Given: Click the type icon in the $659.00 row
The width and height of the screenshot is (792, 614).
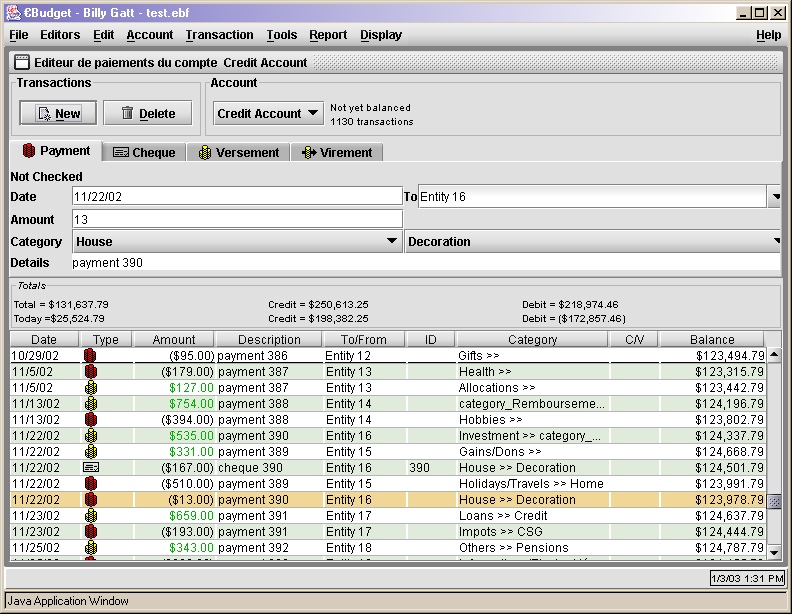Looking at the screenshot, I should 90,515.
